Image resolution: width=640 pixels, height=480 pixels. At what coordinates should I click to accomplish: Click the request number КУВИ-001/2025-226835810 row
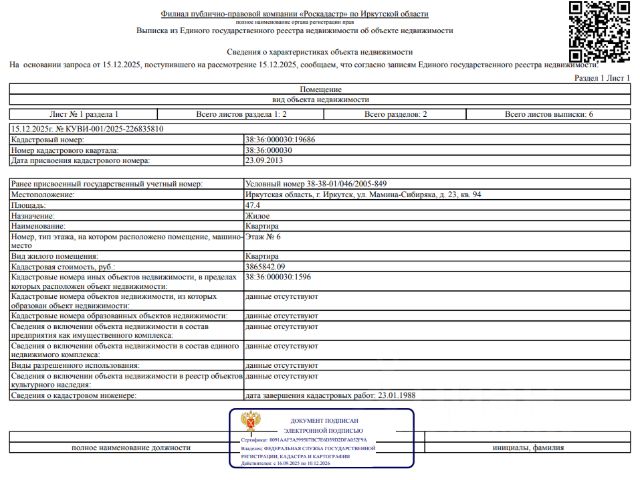(x=320, y=129)
